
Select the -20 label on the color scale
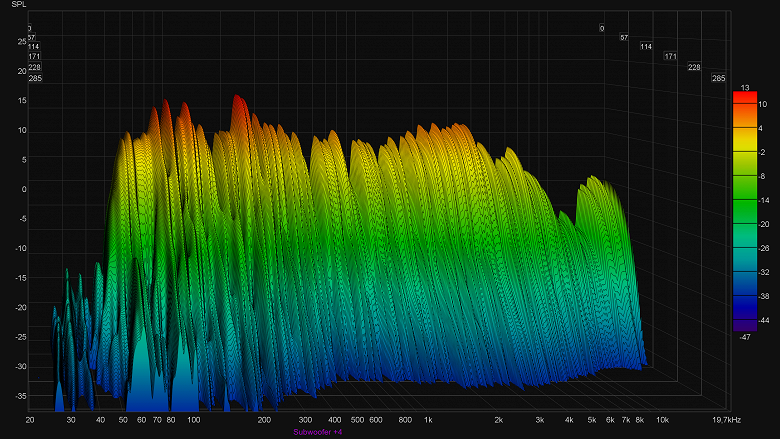764,224
